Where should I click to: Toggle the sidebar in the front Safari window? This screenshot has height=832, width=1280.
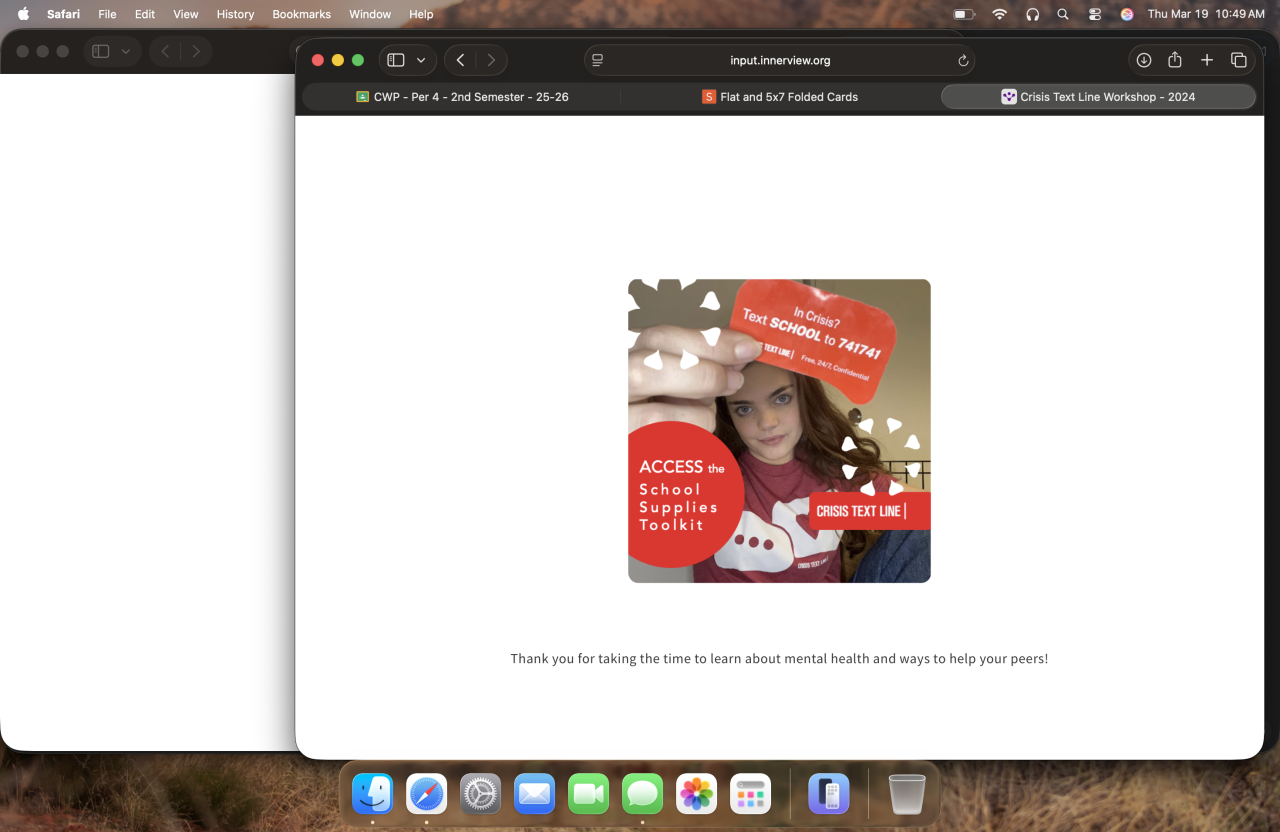[396, 60]
